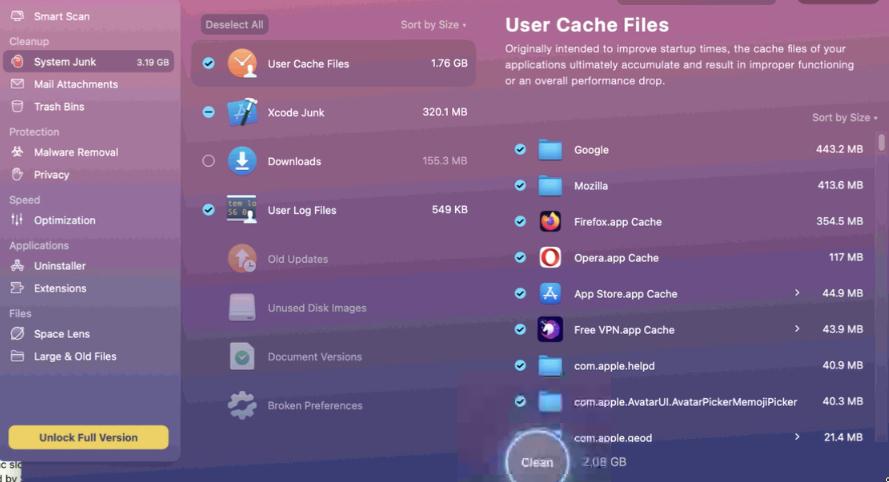Open the Optimization sliders icon

pos(18,220)
